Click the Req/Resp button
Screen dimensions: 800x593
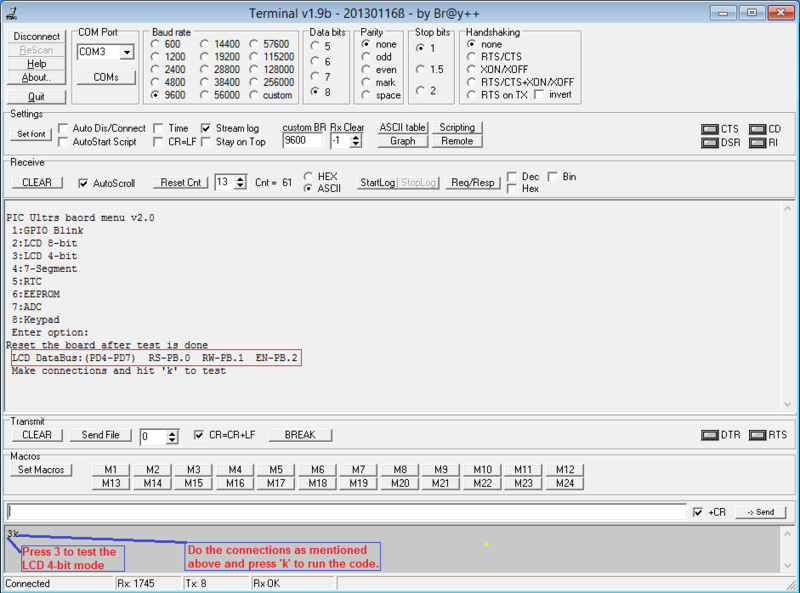pyautogui.click(x=473, y=183)
